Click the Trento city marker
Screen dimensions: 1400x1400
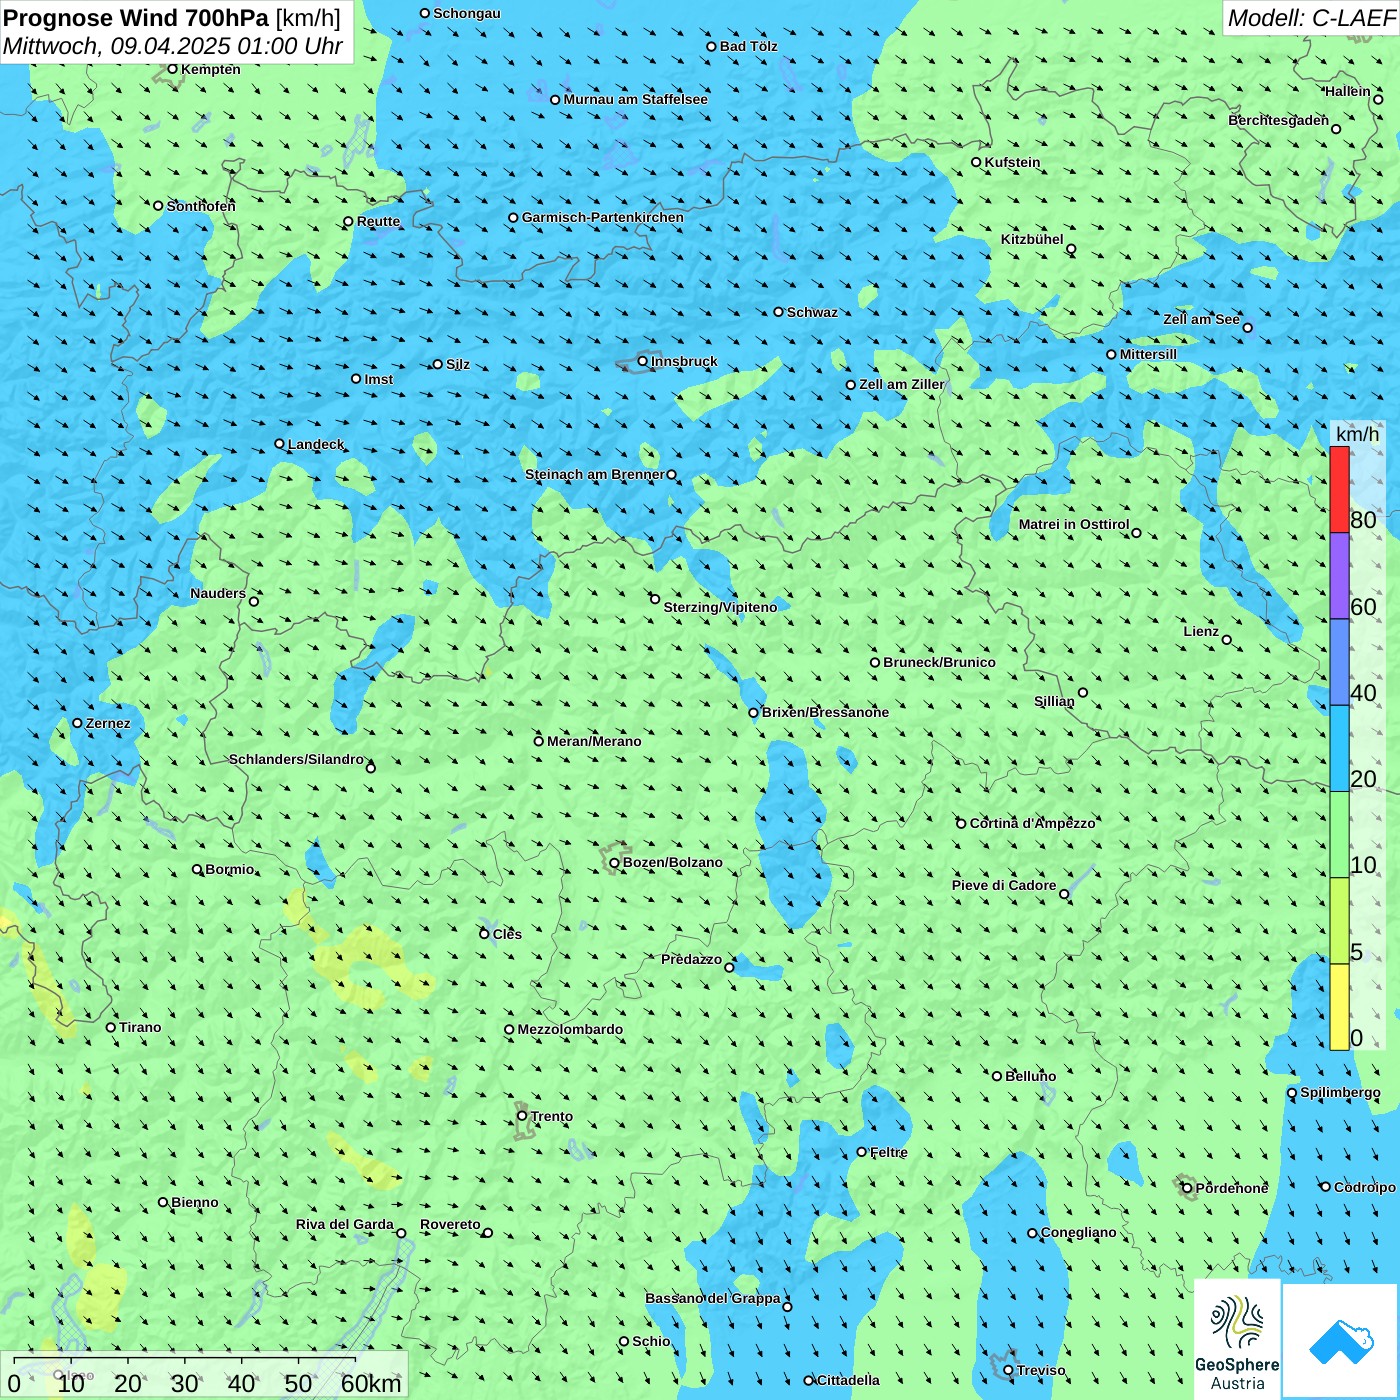point(522,1116)
